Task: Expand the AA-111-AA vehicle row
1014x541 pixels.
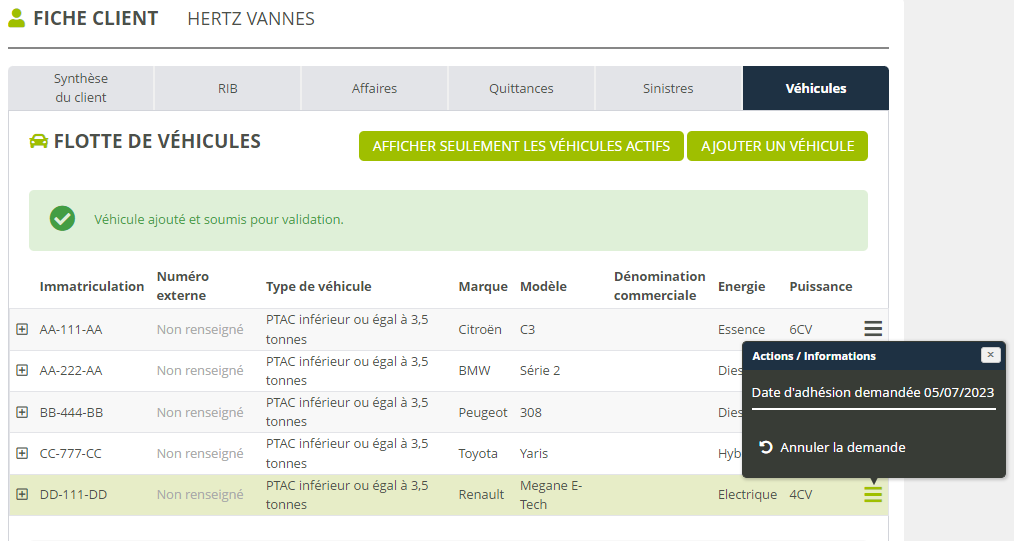Action: [x=22, y=329]
